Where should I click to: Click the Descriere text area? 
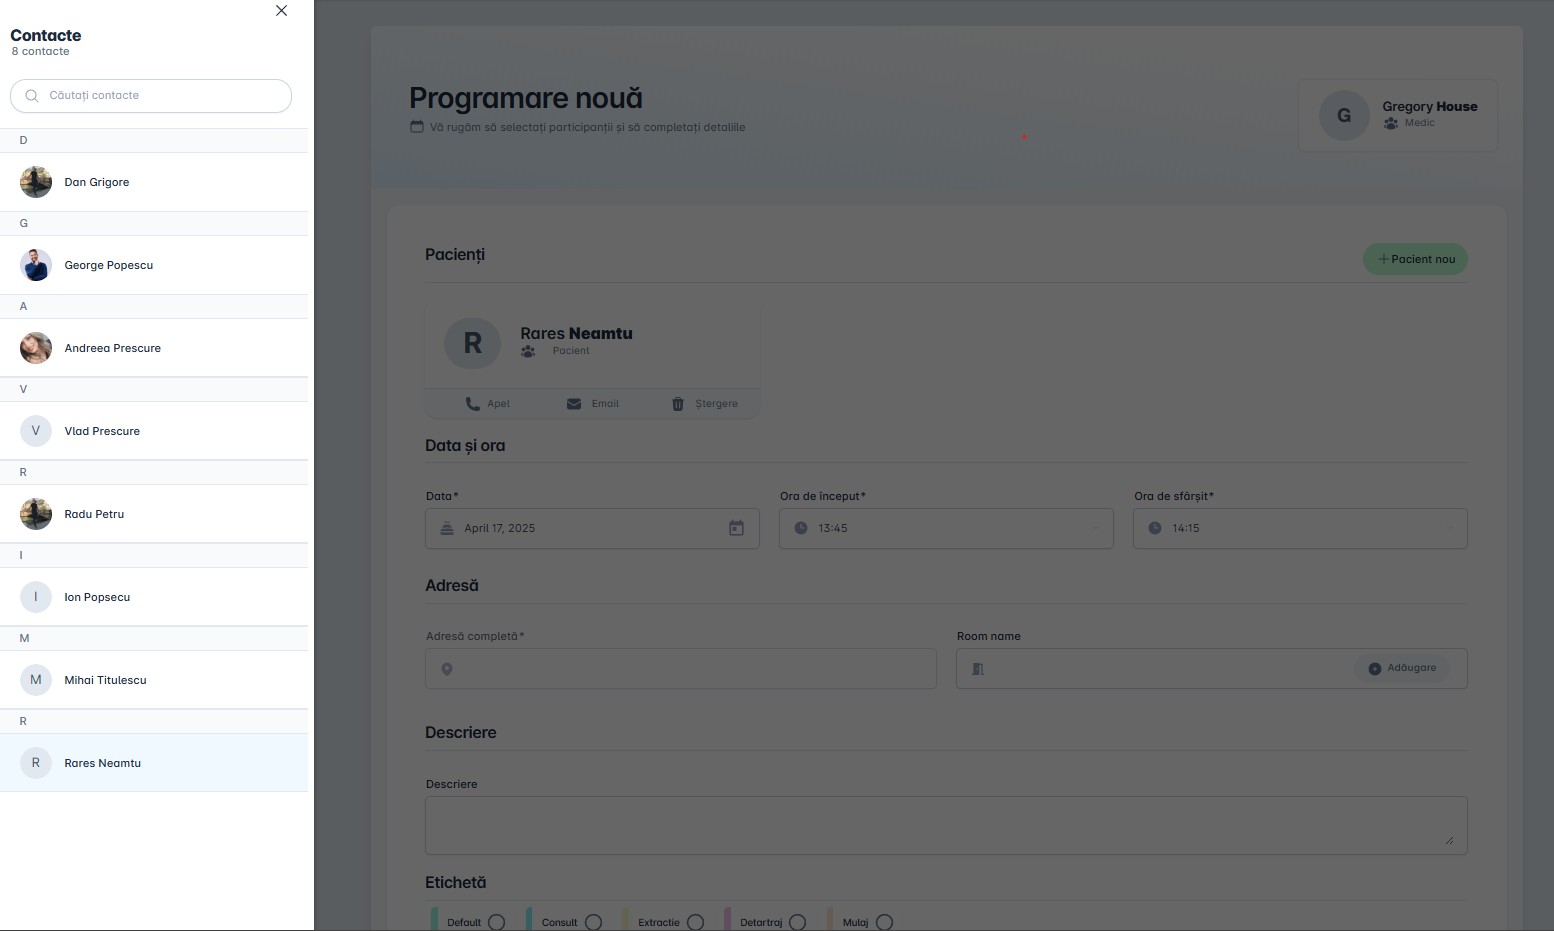click(x=945, y=825)
